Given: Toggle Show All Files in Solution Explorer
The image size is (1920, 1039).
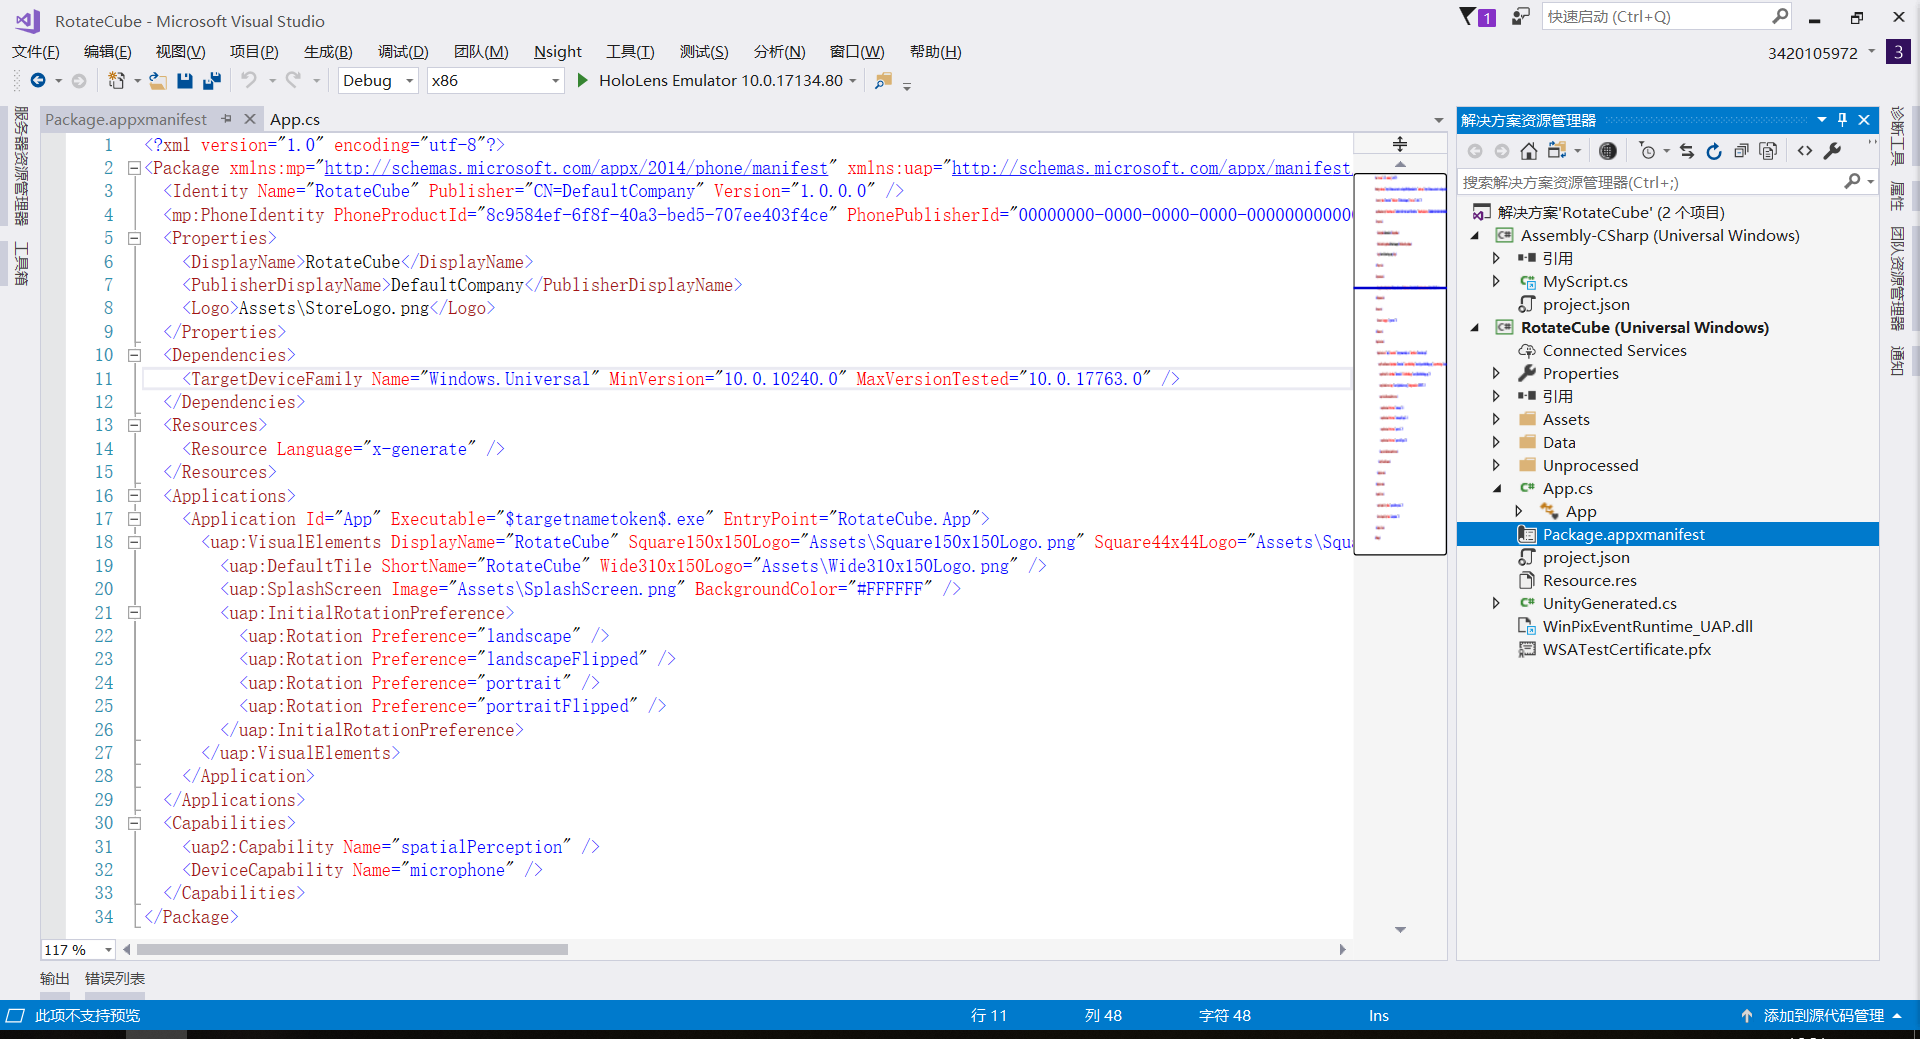Looking at the screenshot, I should click(1768, 151).
